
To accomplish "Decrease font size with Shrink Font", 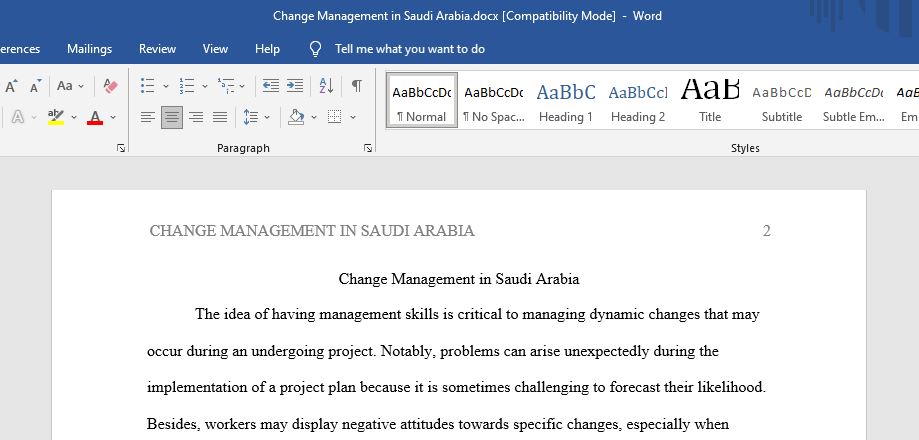I will [x=35, y=86].
